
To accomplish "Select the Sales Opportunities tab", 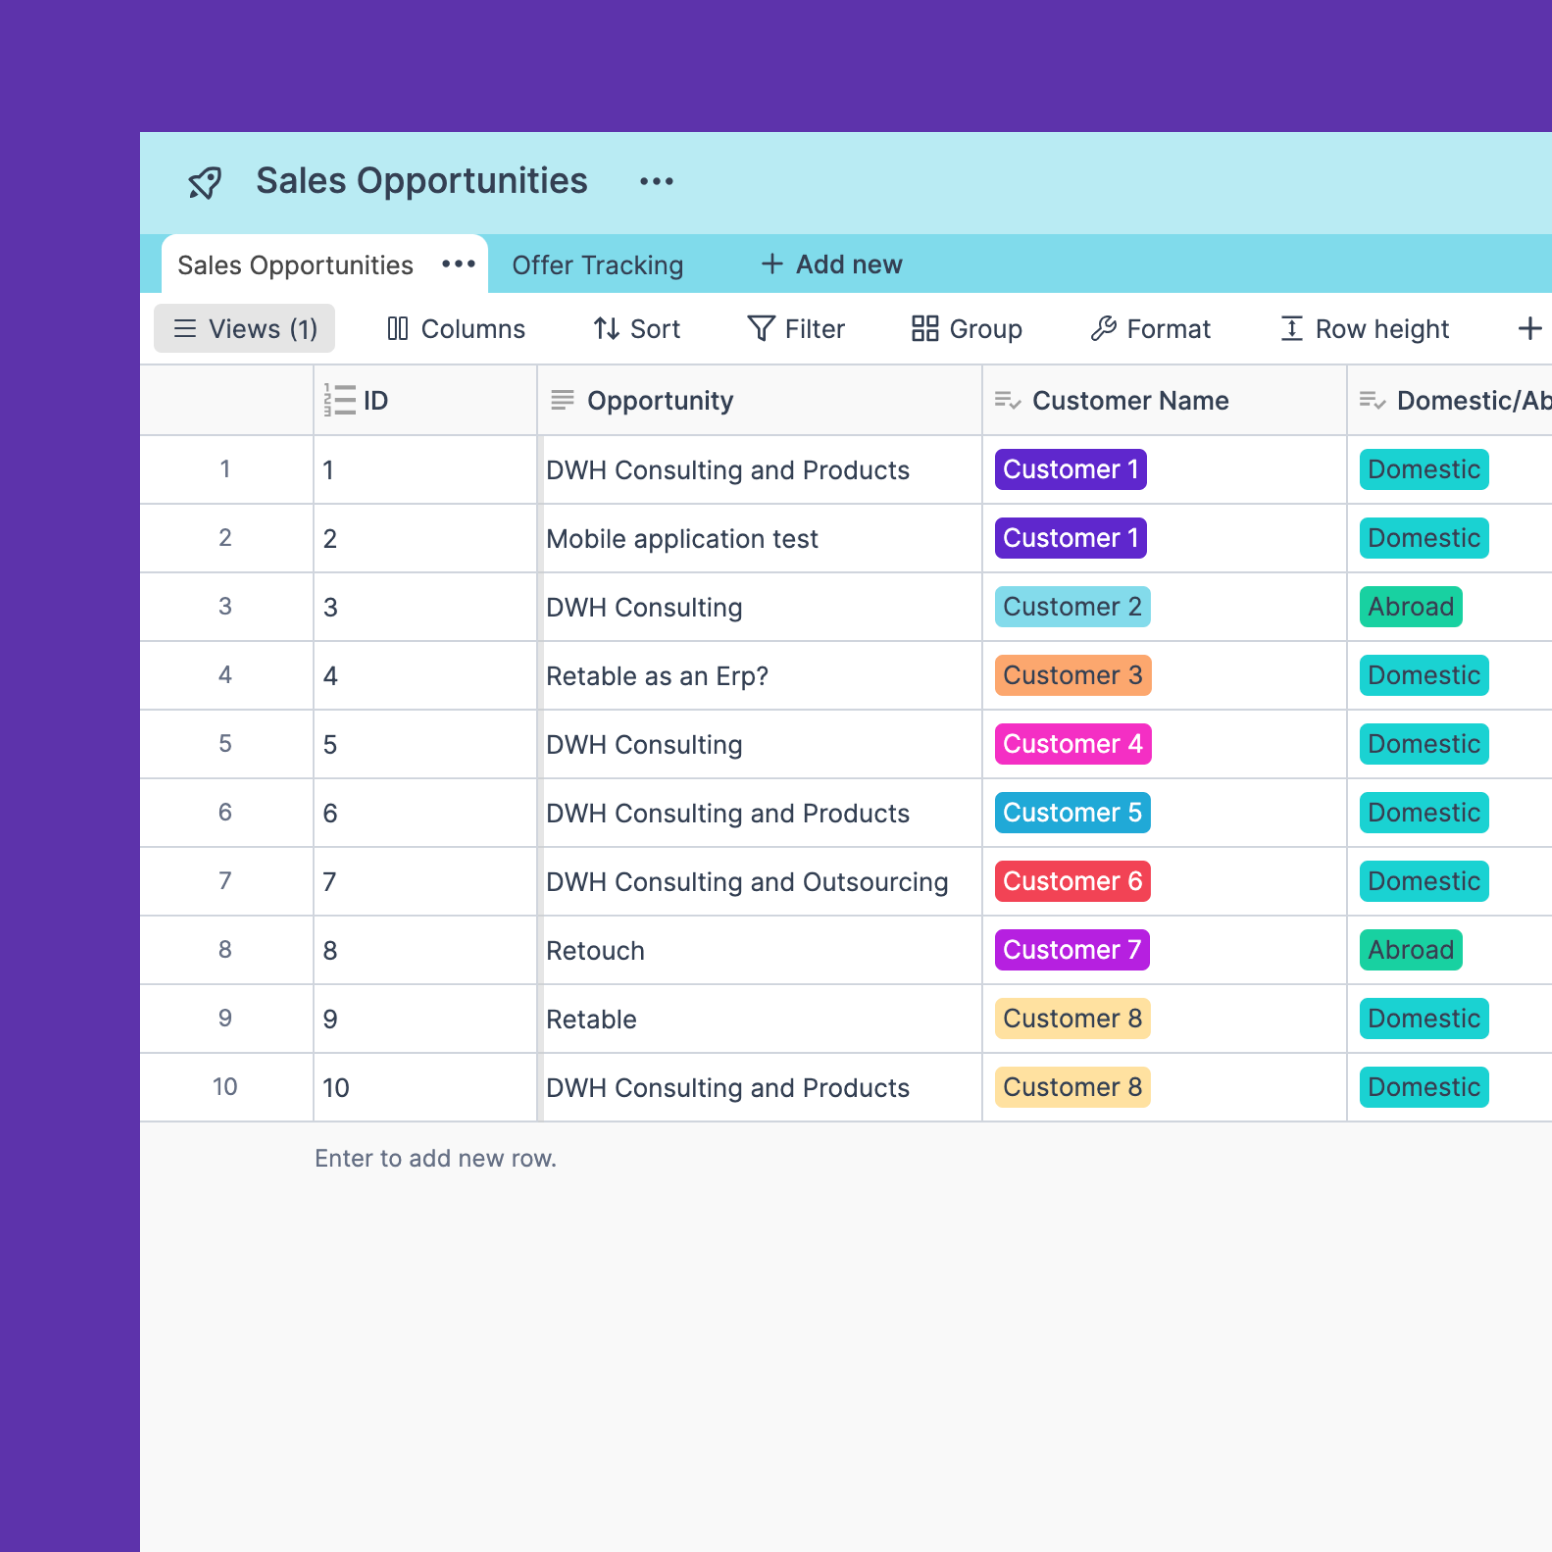I will 294,264.
